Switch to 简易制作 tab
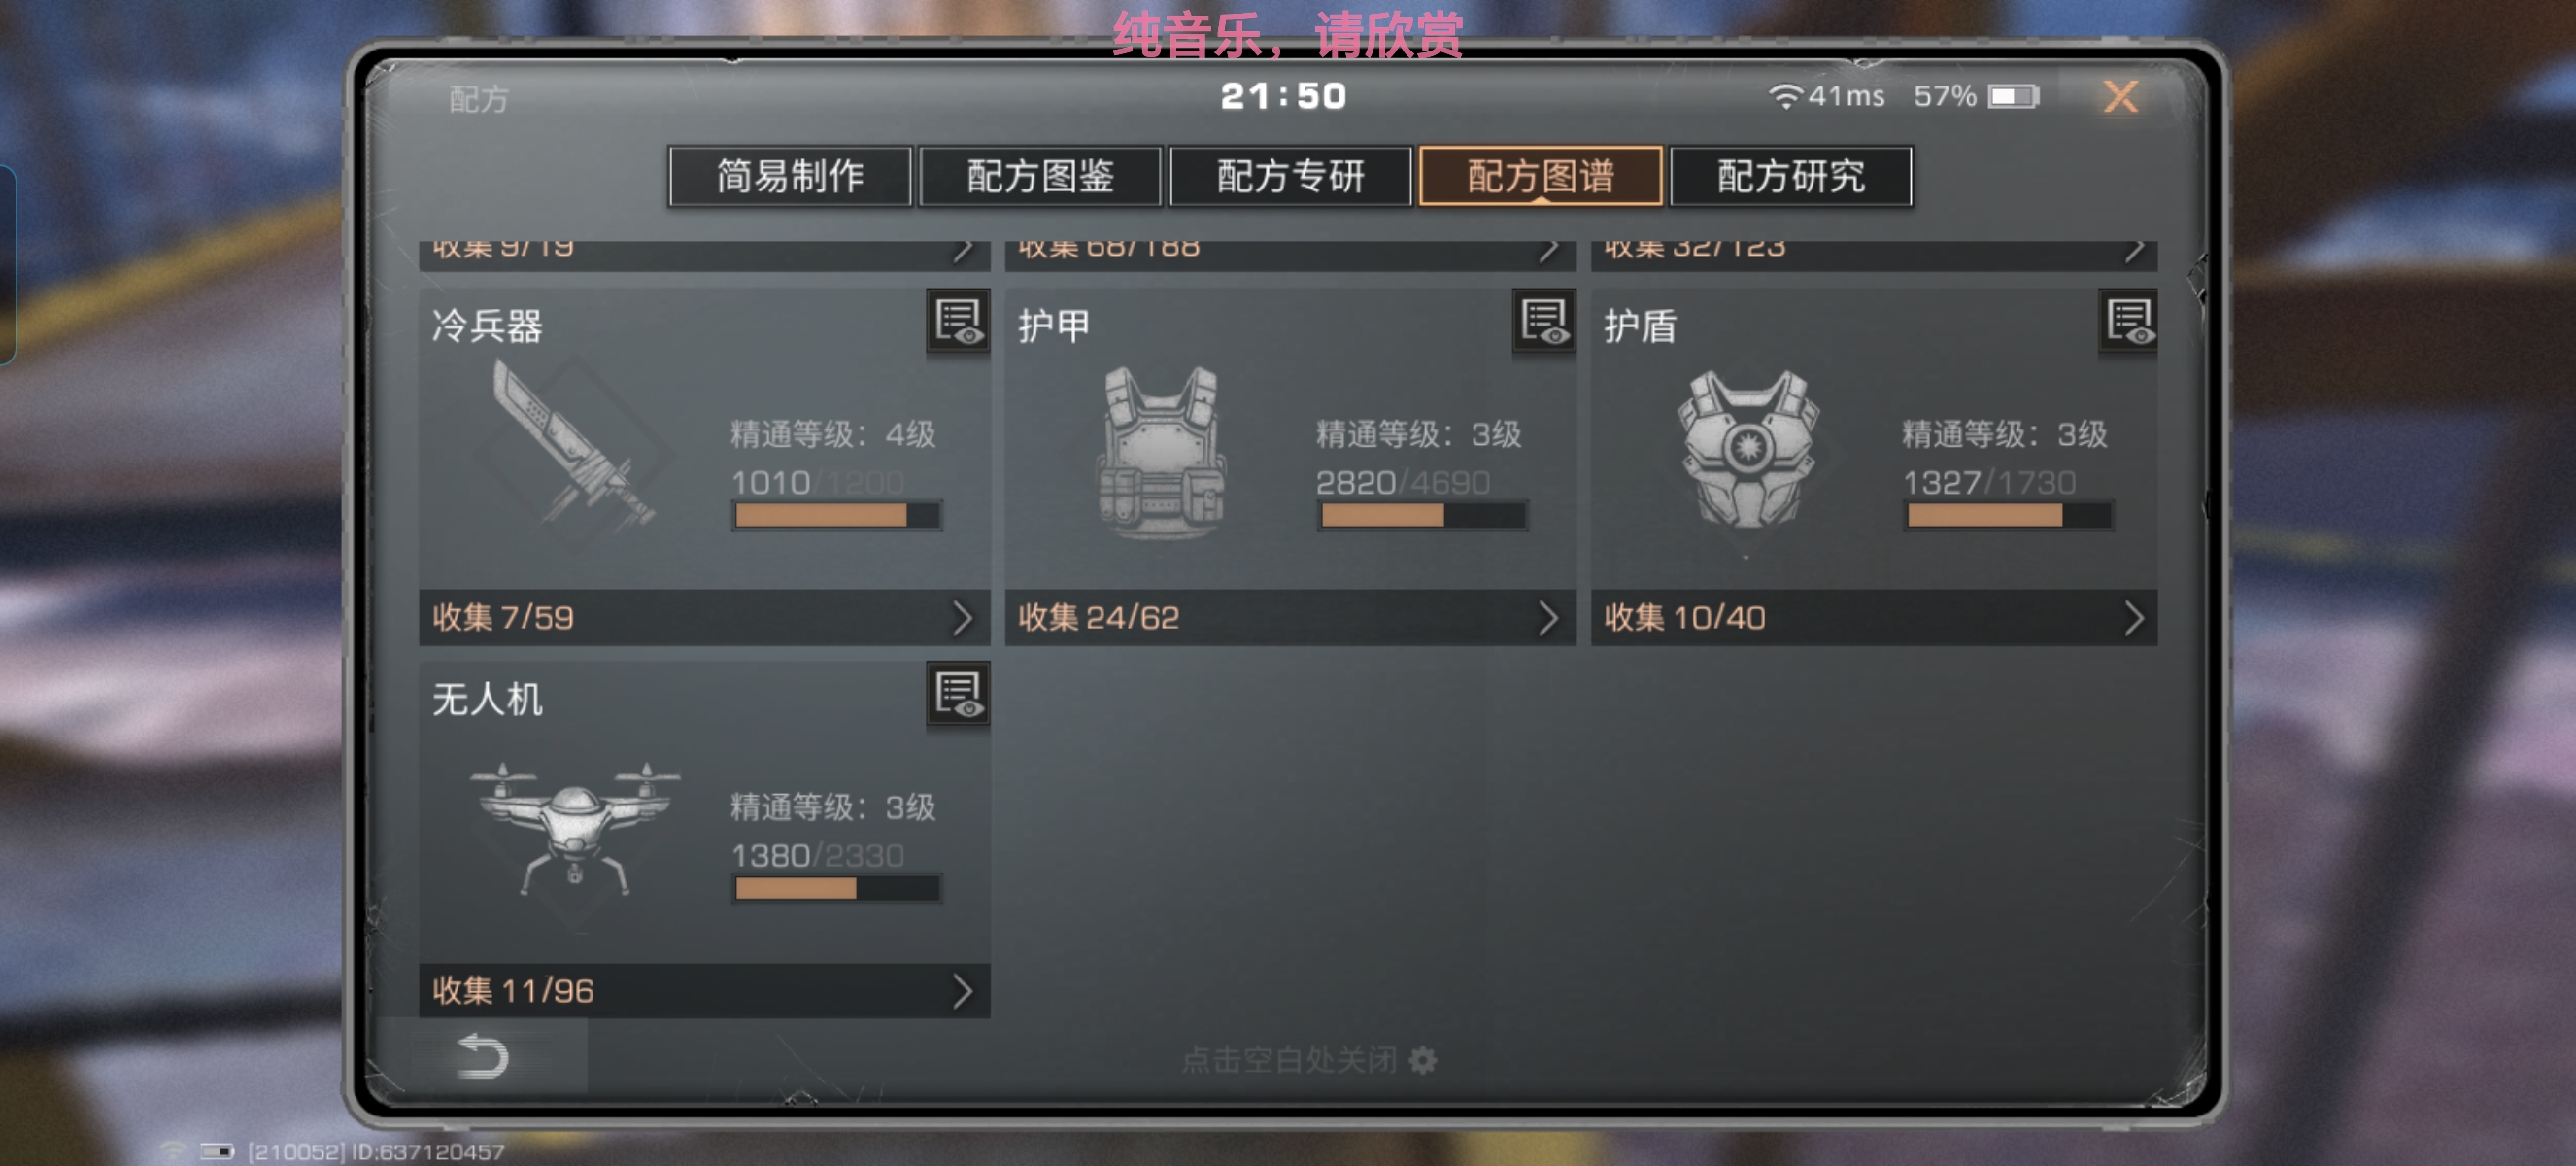The image size is (2576, 1166). (x=790, y=177)
